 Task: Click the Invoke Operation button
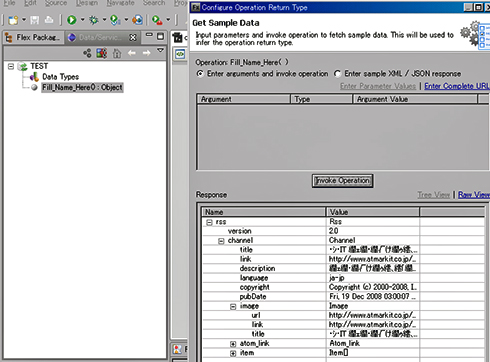point(342,181)
